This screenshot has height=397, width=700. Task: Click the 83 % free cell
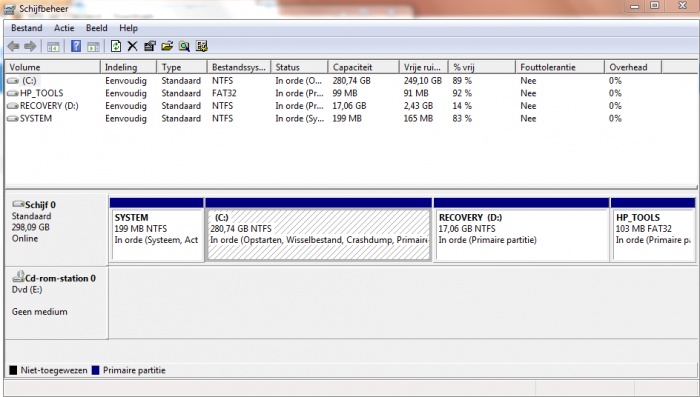coord(462,118)
